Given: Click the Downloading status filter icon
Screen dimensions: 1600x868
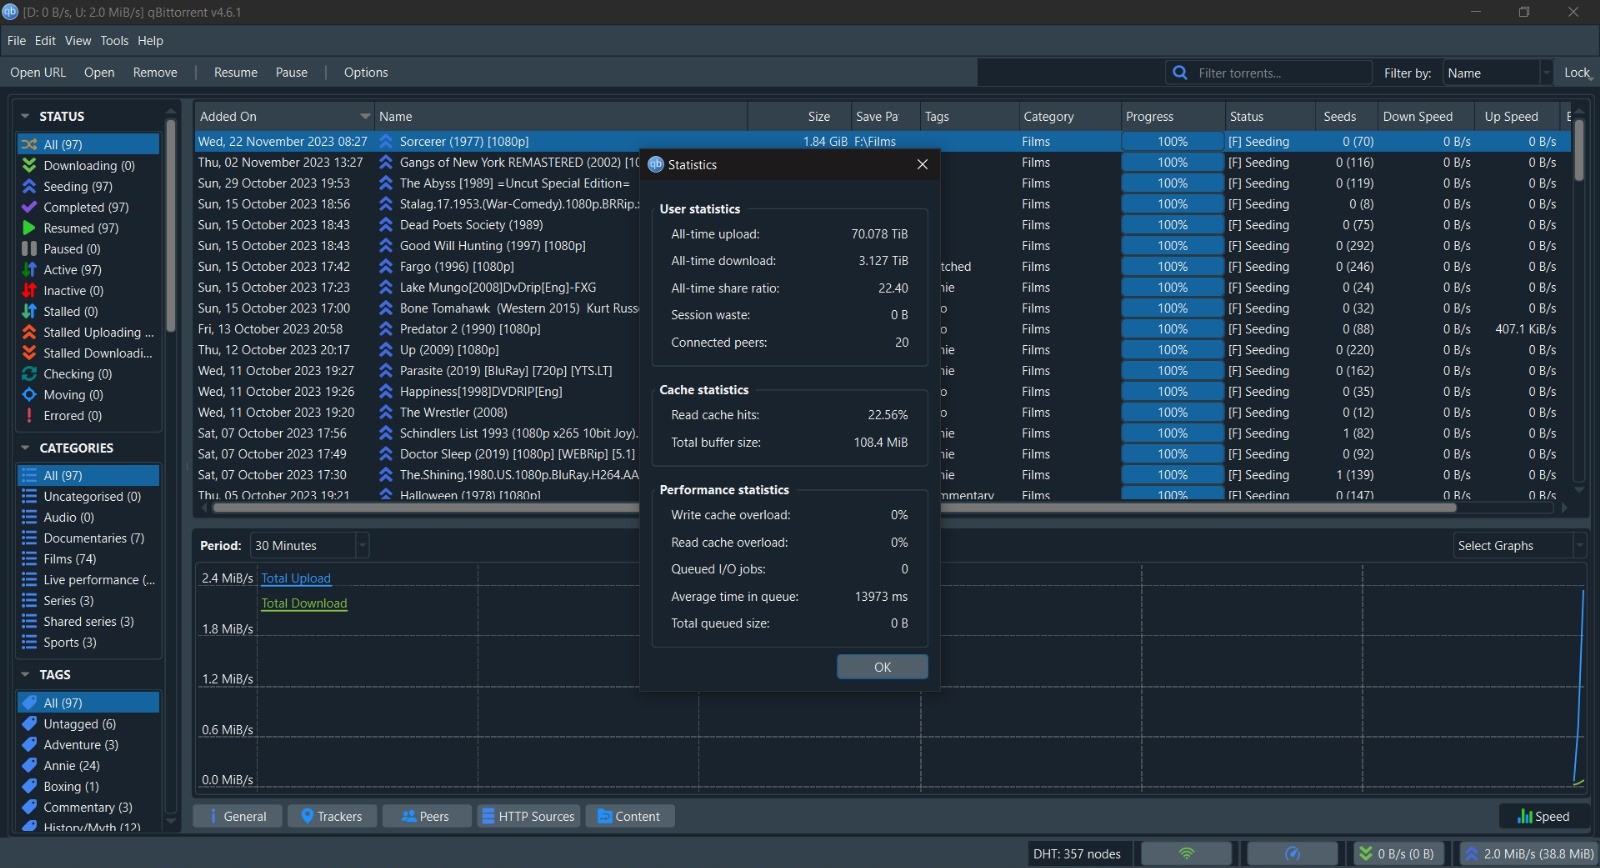Looking at the screenshot, I should [29, 165].
